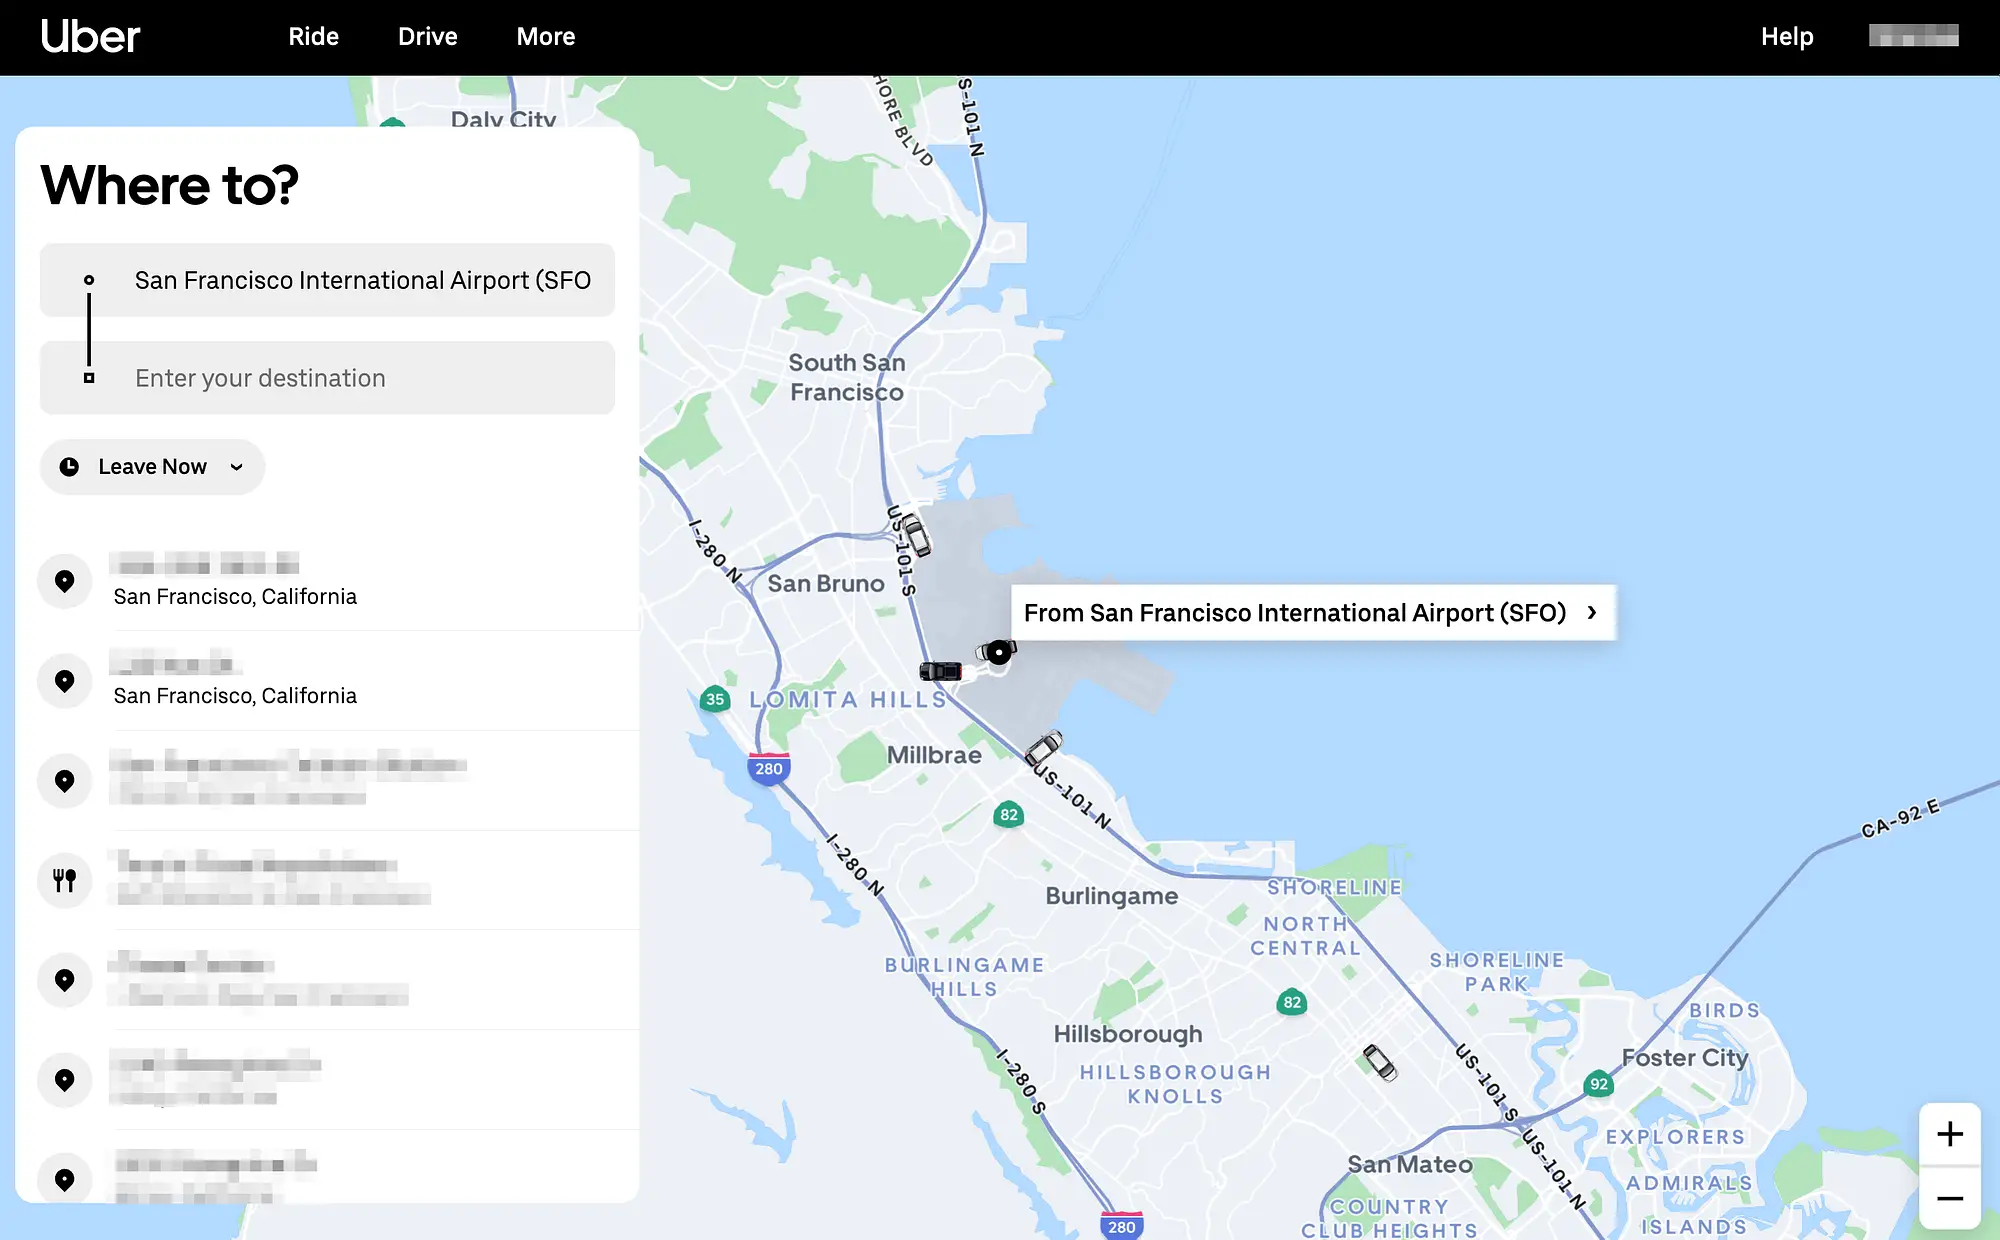This screenshot has height=1240, width=2000.
Task: Click the South San Francisco map label
Action: coord(847,377)
